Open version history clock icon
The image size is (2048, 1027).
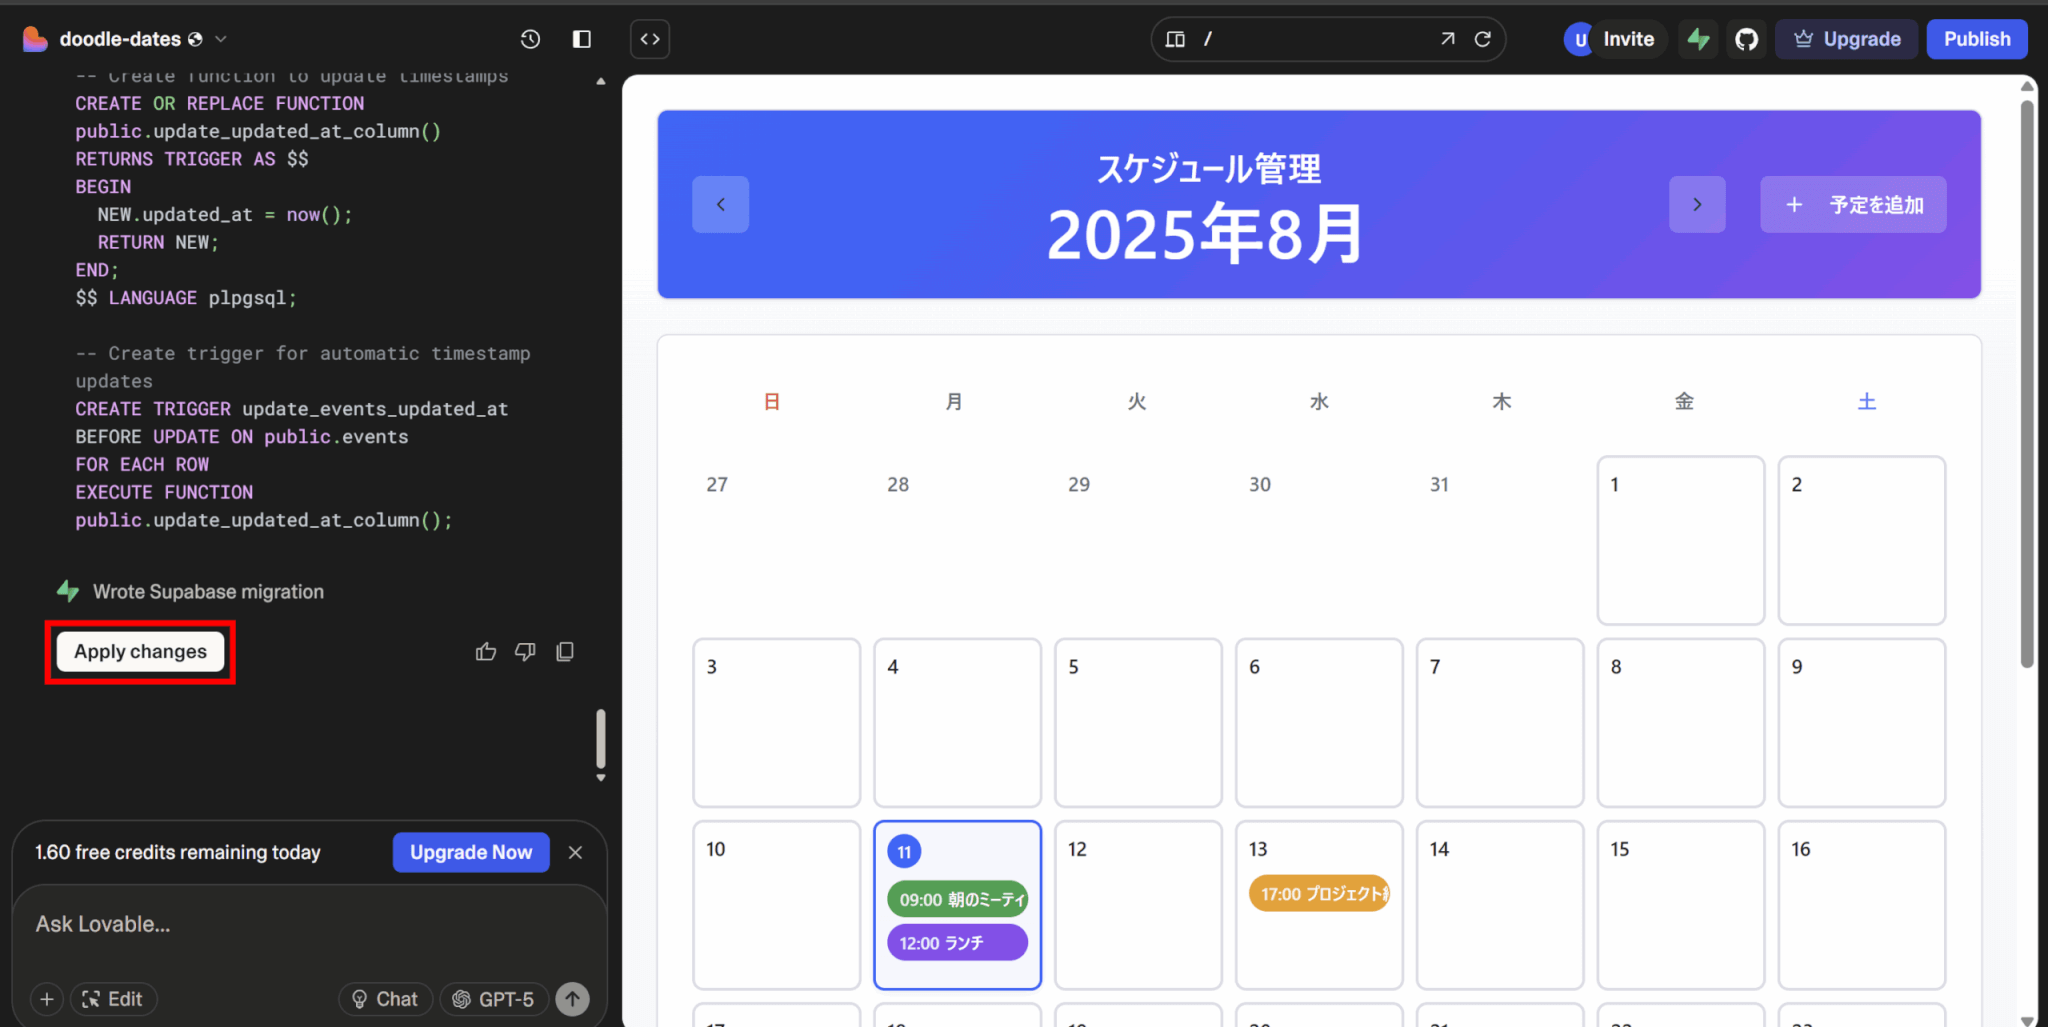(x=530, y=39)
